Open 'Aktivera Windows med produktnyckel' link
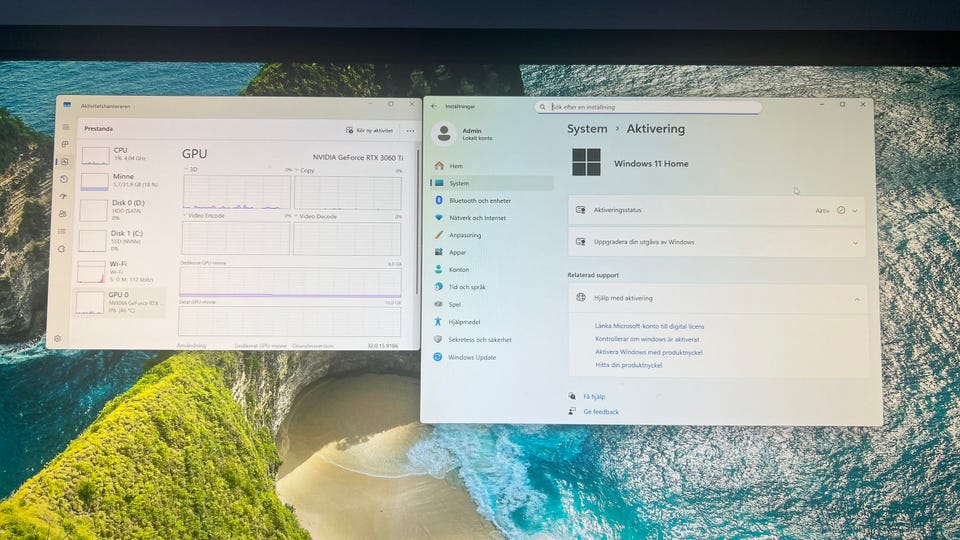The height and width of the screenshot is (540, 960). [x=649, y=353]
